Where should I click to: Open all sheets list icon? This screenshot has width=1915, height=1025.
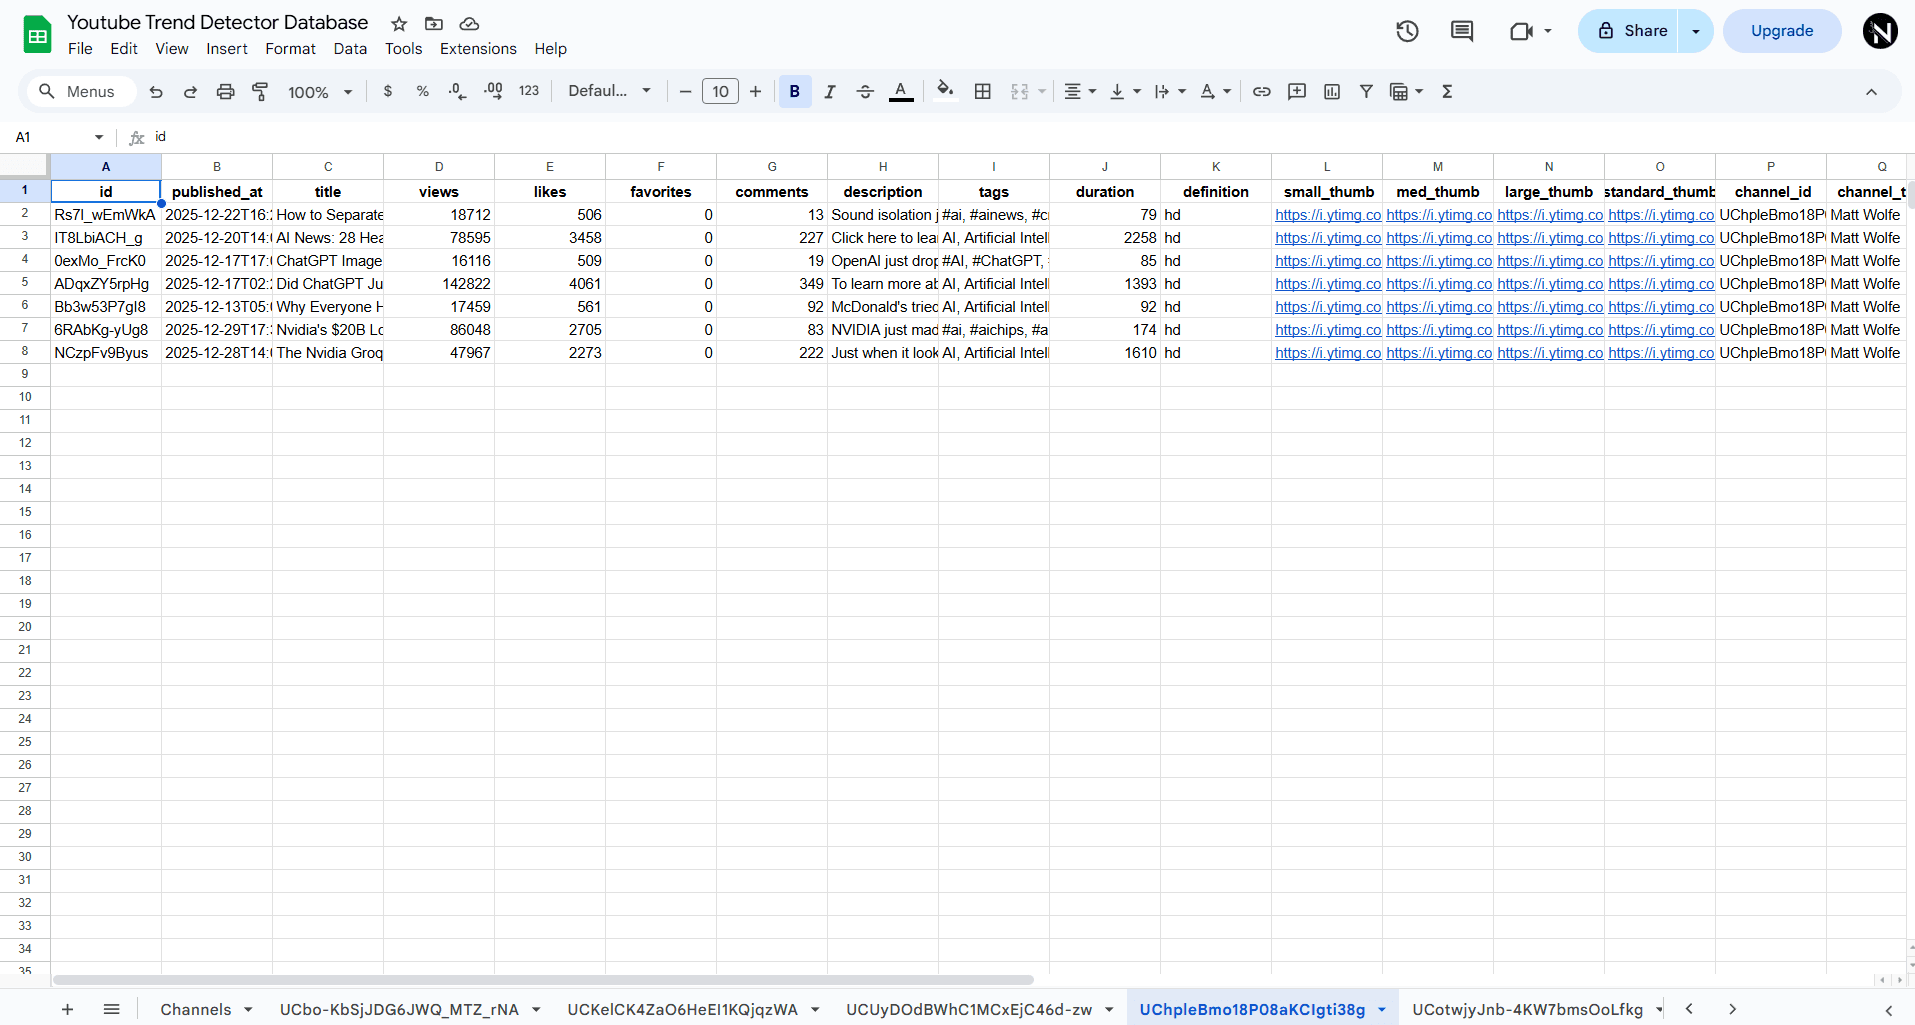click(112, 1010)
